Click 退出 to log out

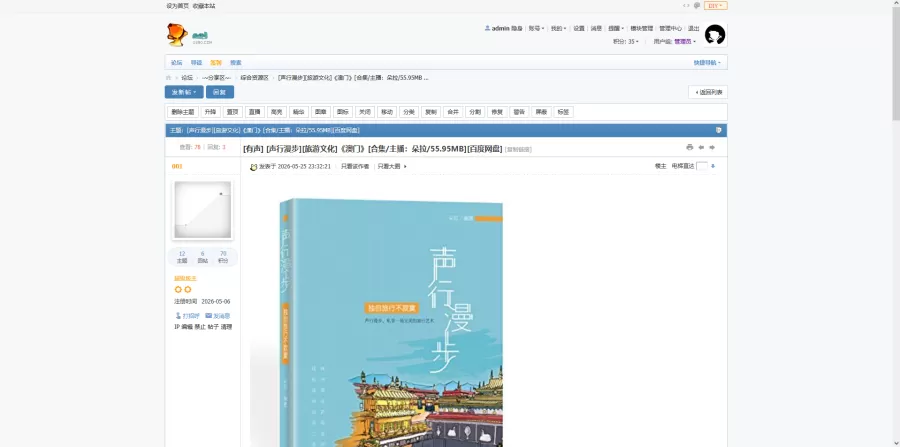[x=693, y=28]
